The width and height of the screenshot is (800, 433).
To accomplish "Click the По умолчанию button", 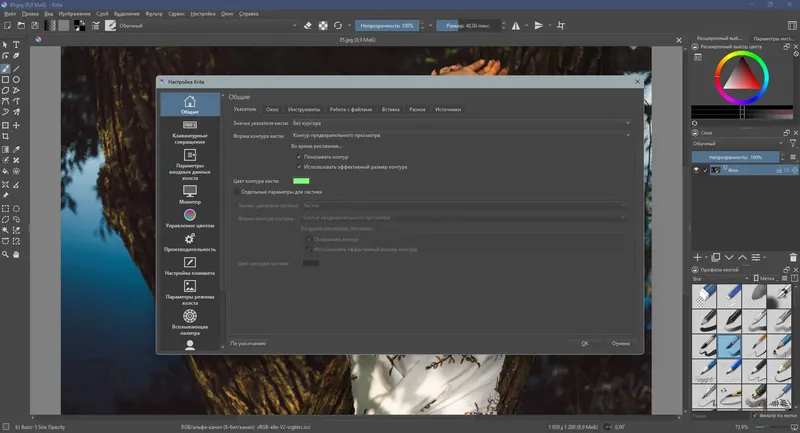I will 248,343.
